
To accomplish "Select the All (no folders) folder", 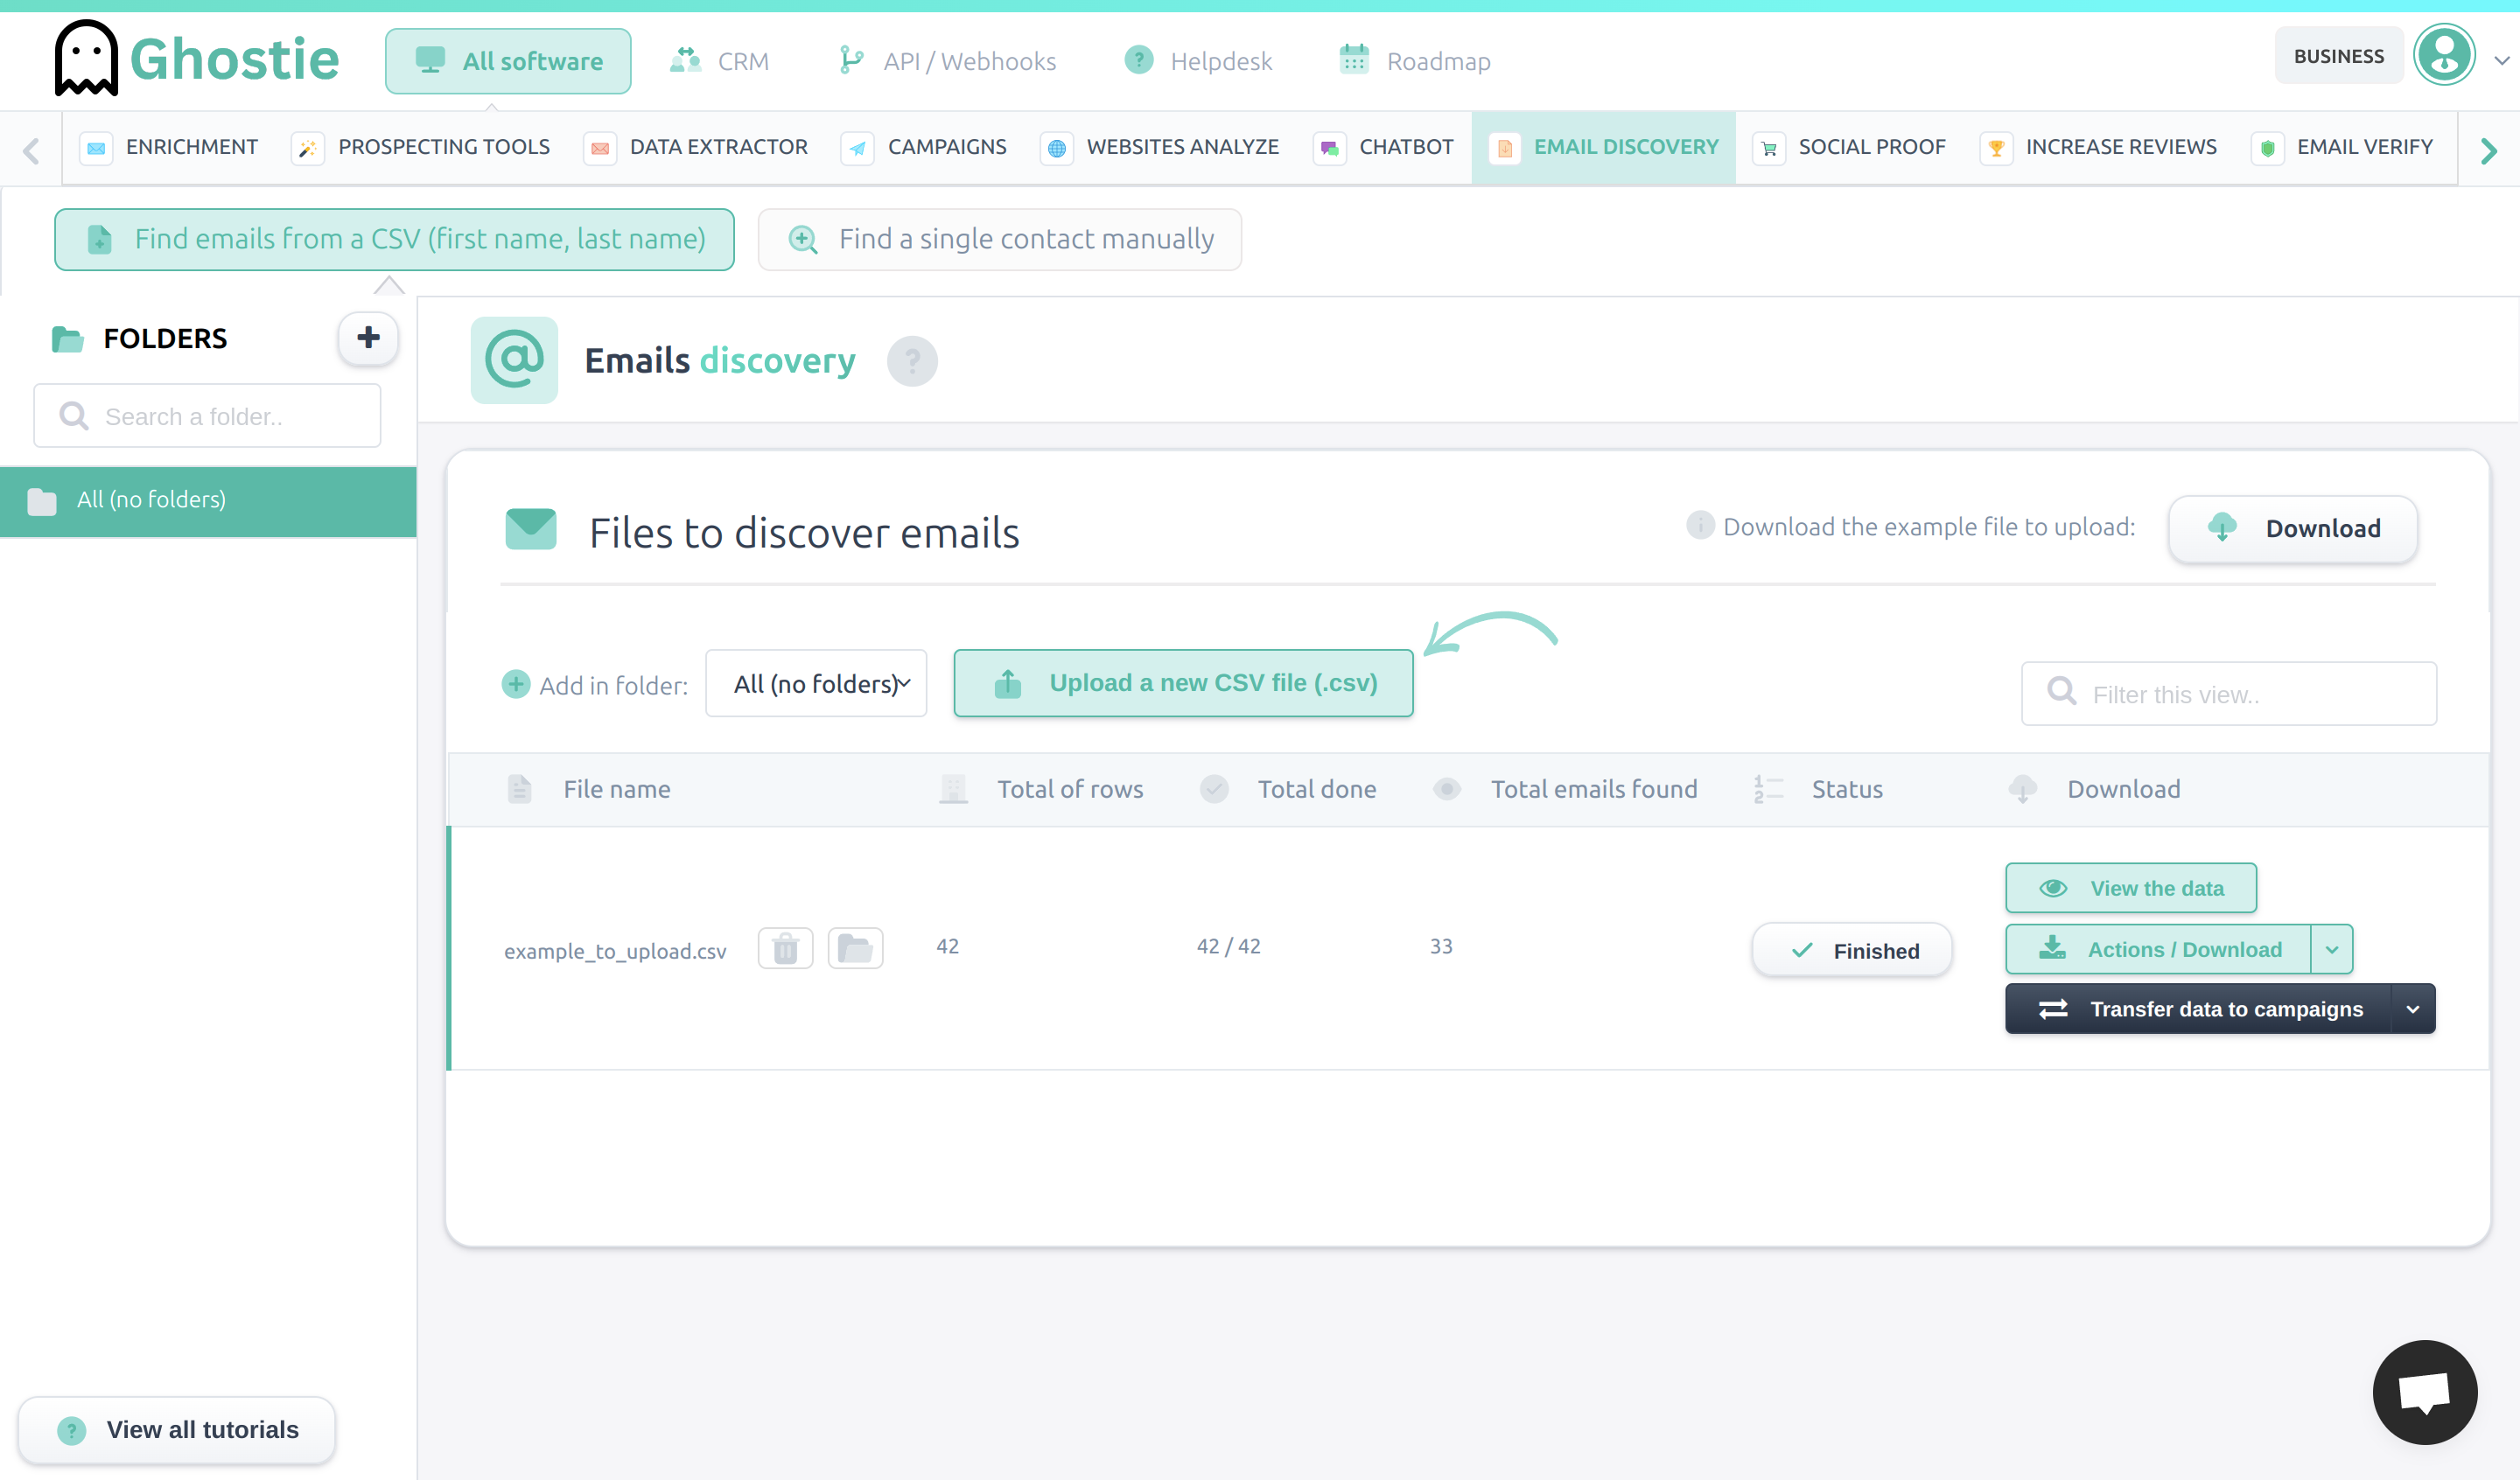I will (208, 501).
